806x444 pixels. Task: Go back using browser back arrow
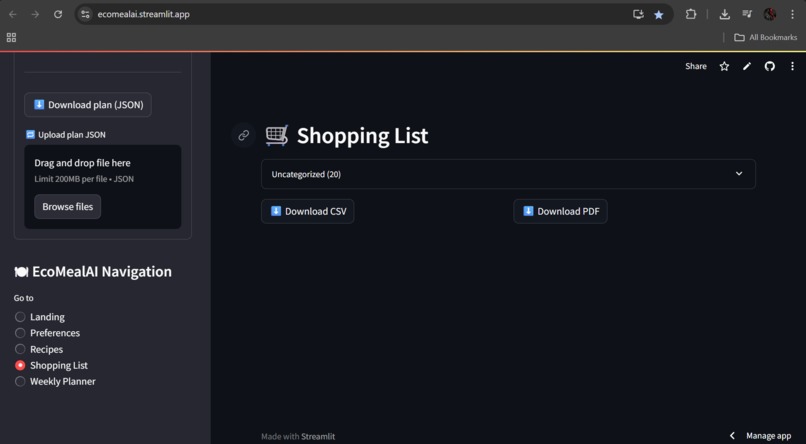click(x=13, y=14)
